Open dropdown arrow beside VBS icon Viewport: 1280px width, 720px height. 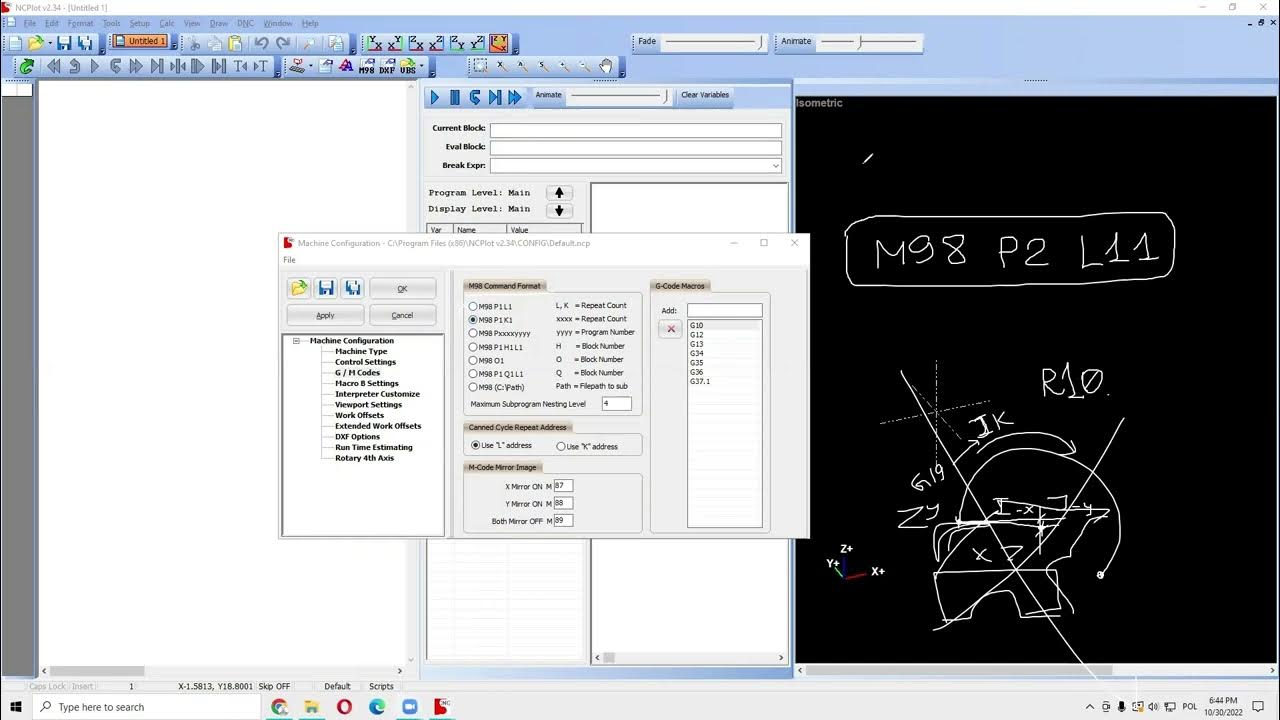pos(422,67)
